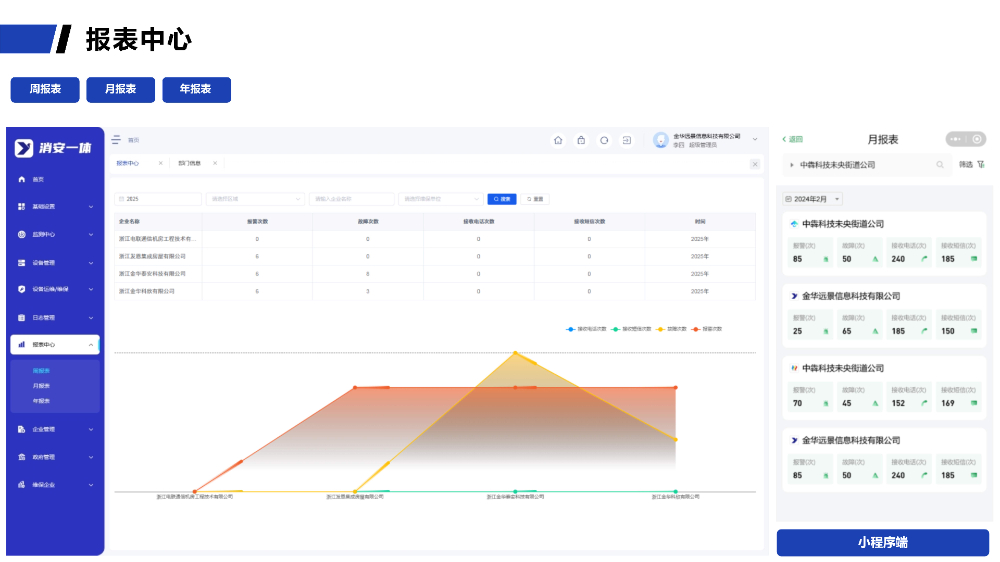This screenshot has height=562, width=1000.
Task: Click second card titled 金华远景信息科技有限公司
Action: (884, 315)
